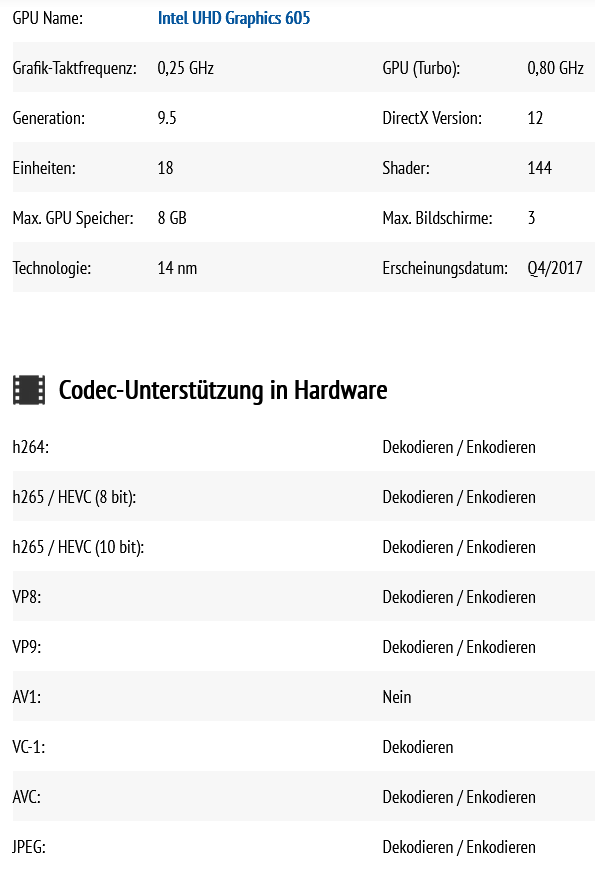Click the Erscheinungsdatum Q4/2017 value
The width and height of the screenshot is (595, 873).
point(555,268)
